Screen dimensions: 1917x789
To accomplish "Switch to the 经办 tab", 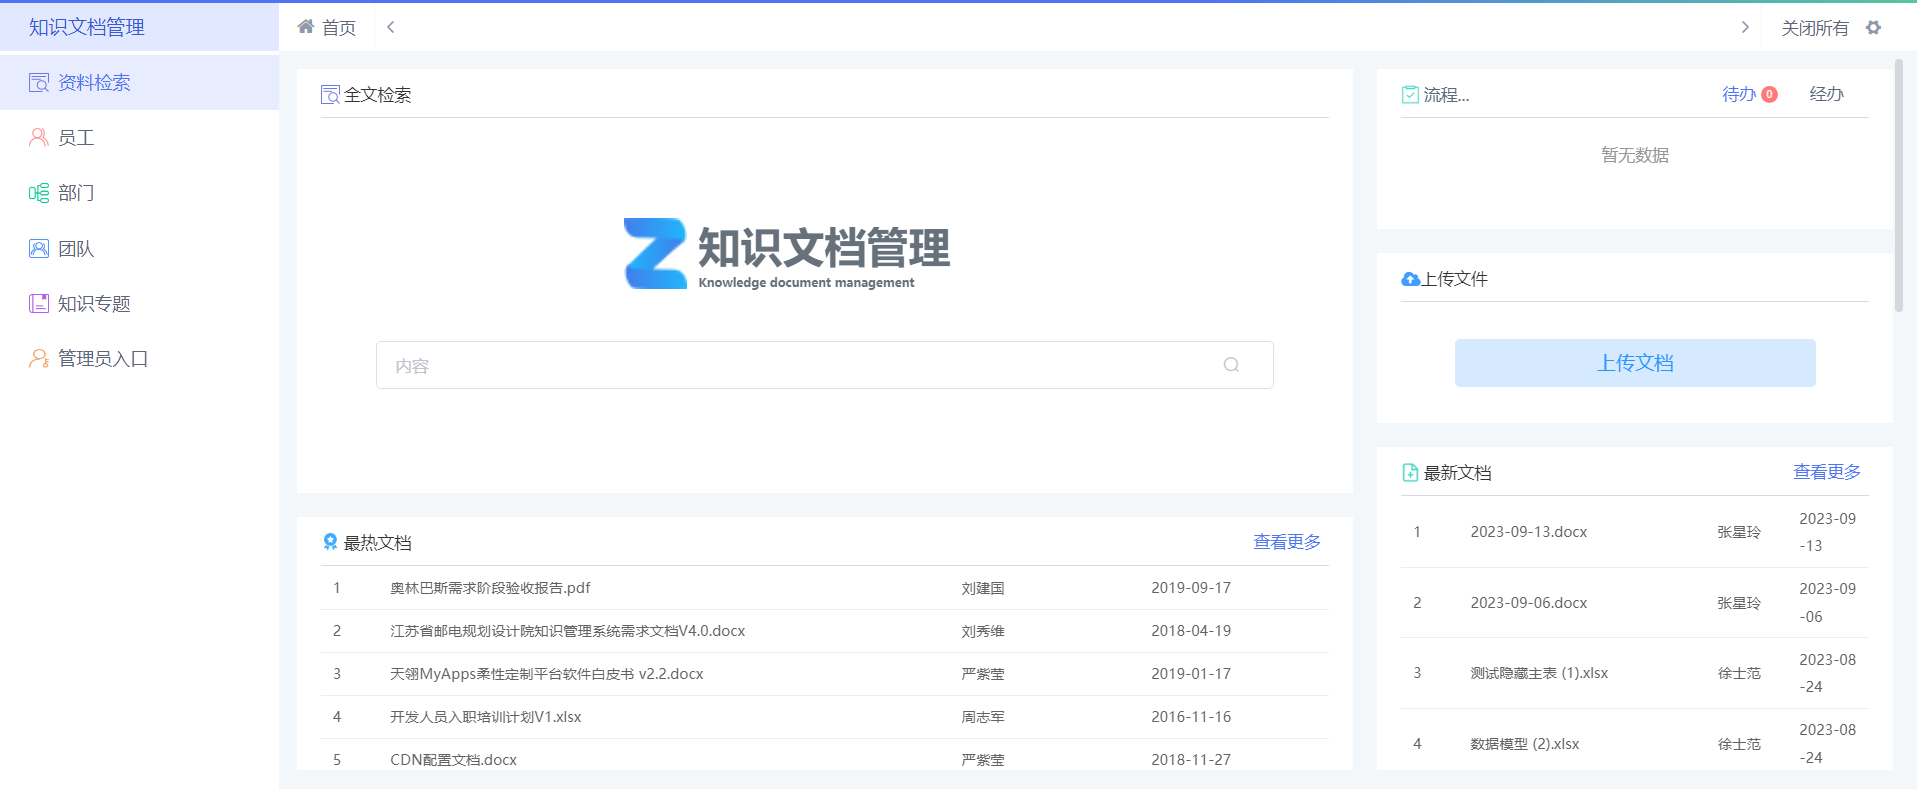I will coord(1826,94).
